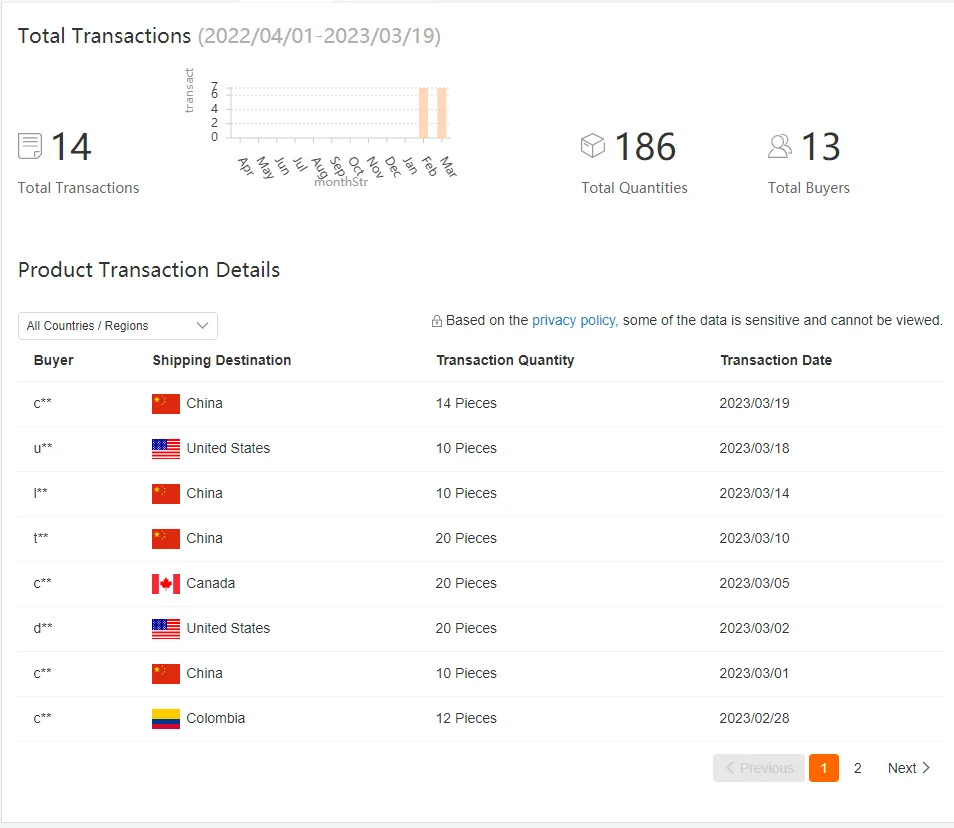Click the 13 total buyers number
Viewport: 954px width, 828px height.
[821, 147]
